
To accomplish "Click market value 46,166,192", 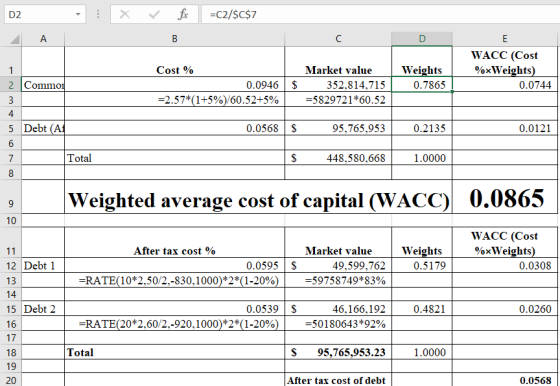I will [x=359, y=309].
